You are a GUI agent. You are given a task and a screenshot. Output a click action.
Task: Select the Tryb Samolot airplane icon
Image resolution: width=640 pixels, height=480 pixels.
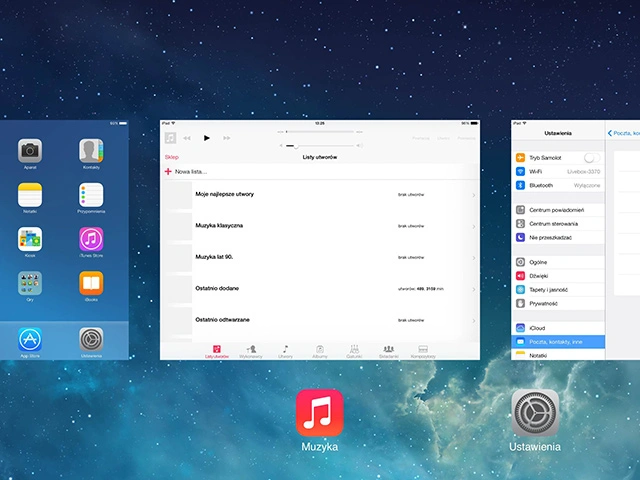[x=520, y=158]
